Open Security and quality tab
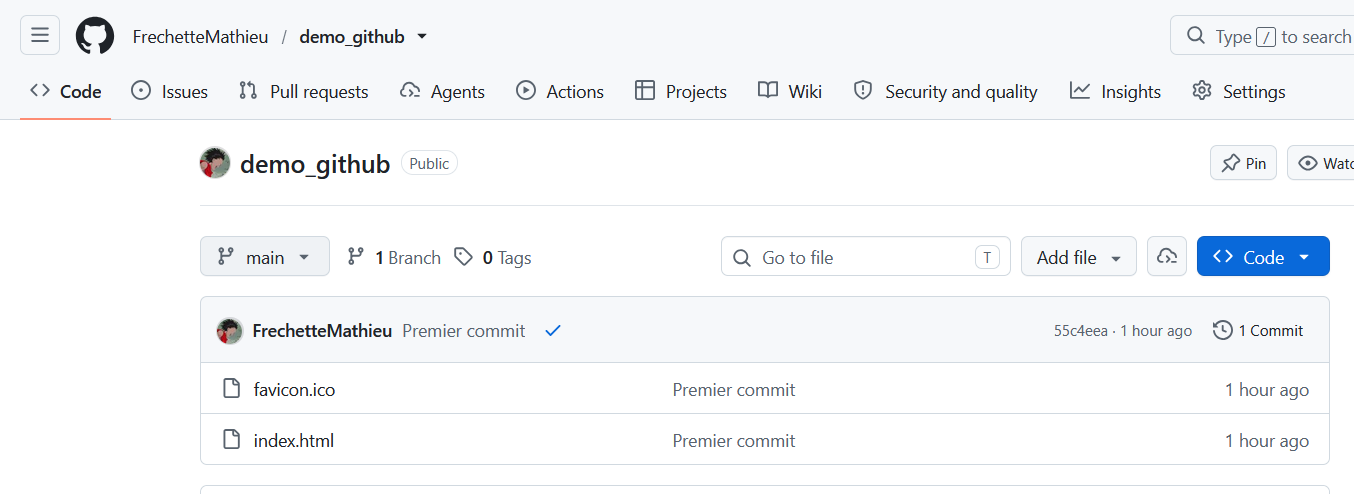The height and width of the screenshot is (494, 1354). point(945,91)
